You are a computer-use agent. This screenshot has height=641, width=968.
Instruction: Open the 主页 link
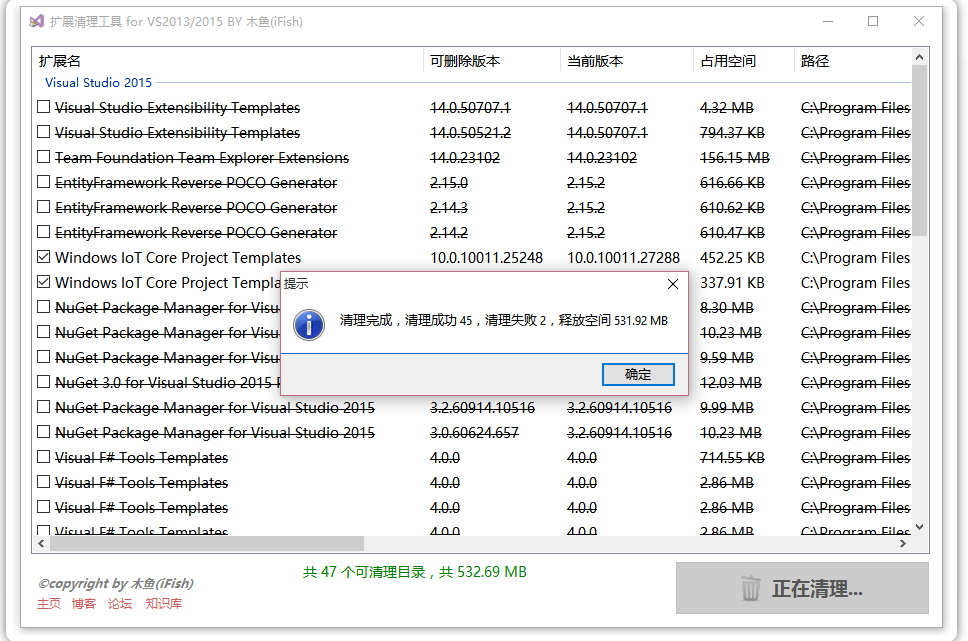point(49,603)
